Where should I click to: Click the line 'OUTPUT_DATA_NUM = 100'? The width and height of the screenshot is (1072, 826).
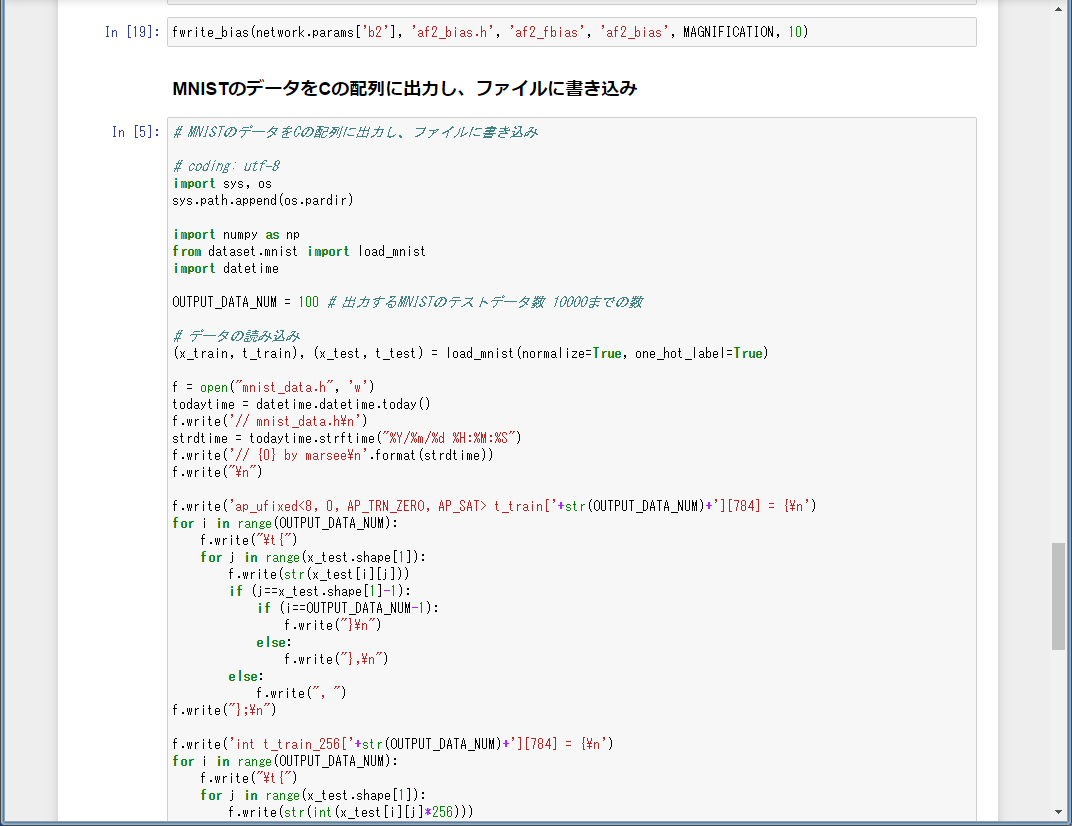tap(245, 302)
